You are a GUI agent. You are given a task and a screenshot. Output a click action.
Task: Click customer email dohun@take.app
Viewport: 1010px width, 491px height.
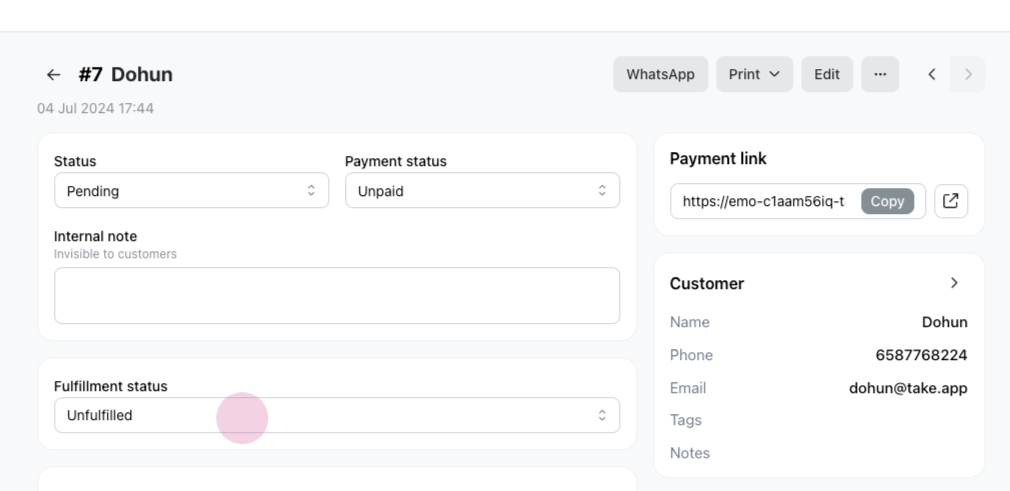pyautogui.click(x=908, y=388)
